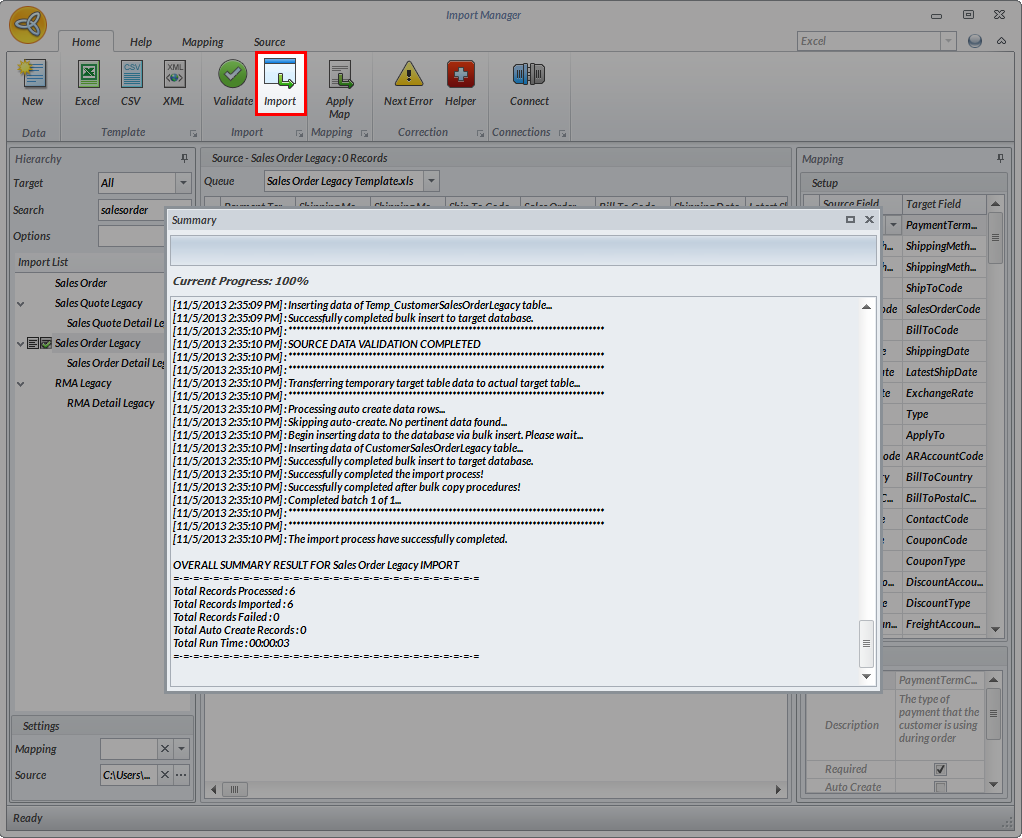Screen dimensions: 1022x838
Task: Browse for Source file with ellipsis button
Action: (181, 775)
